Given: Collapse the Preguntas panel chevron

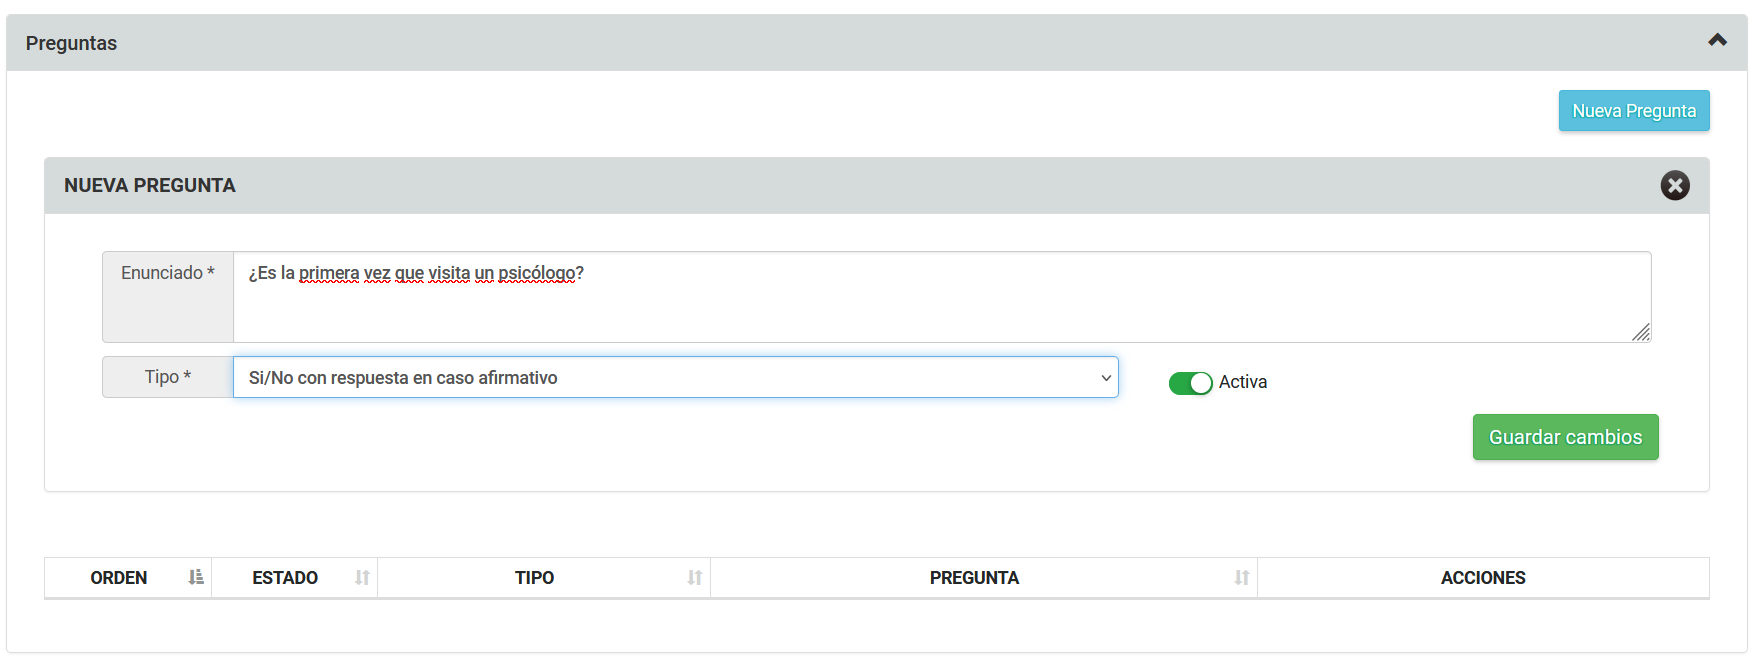Looking at the screenshot, I should pos(1717,41).
